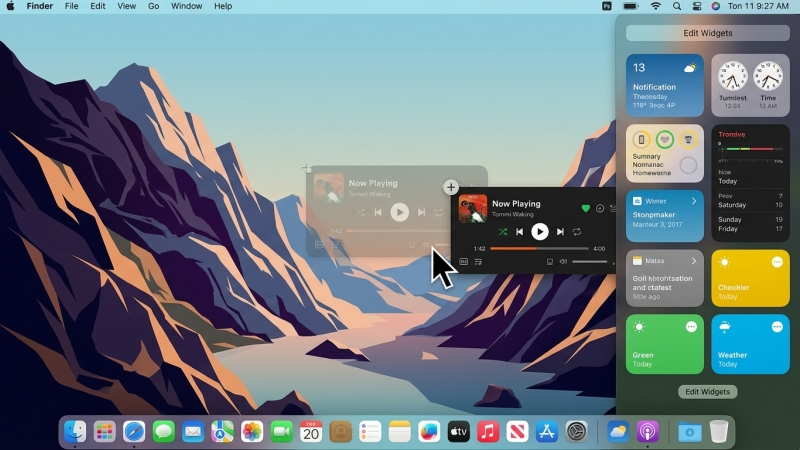Open FaceTime from the Dock

click(x=282, y=432)
